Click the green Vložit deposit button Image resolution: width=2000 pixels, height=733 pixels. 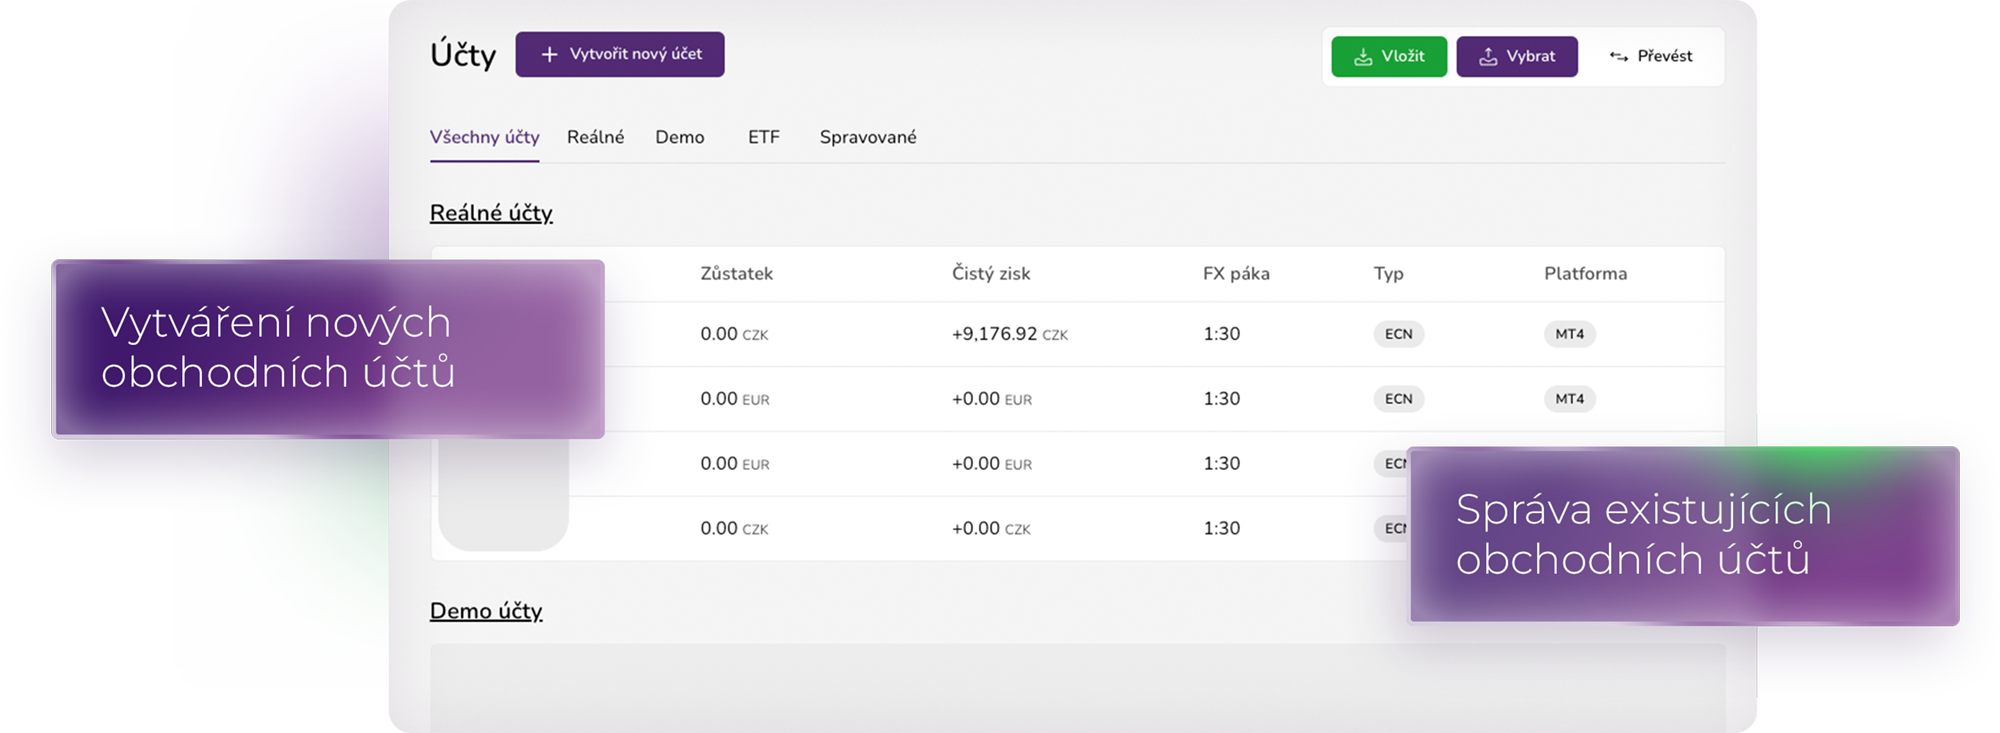[1389, 56]
